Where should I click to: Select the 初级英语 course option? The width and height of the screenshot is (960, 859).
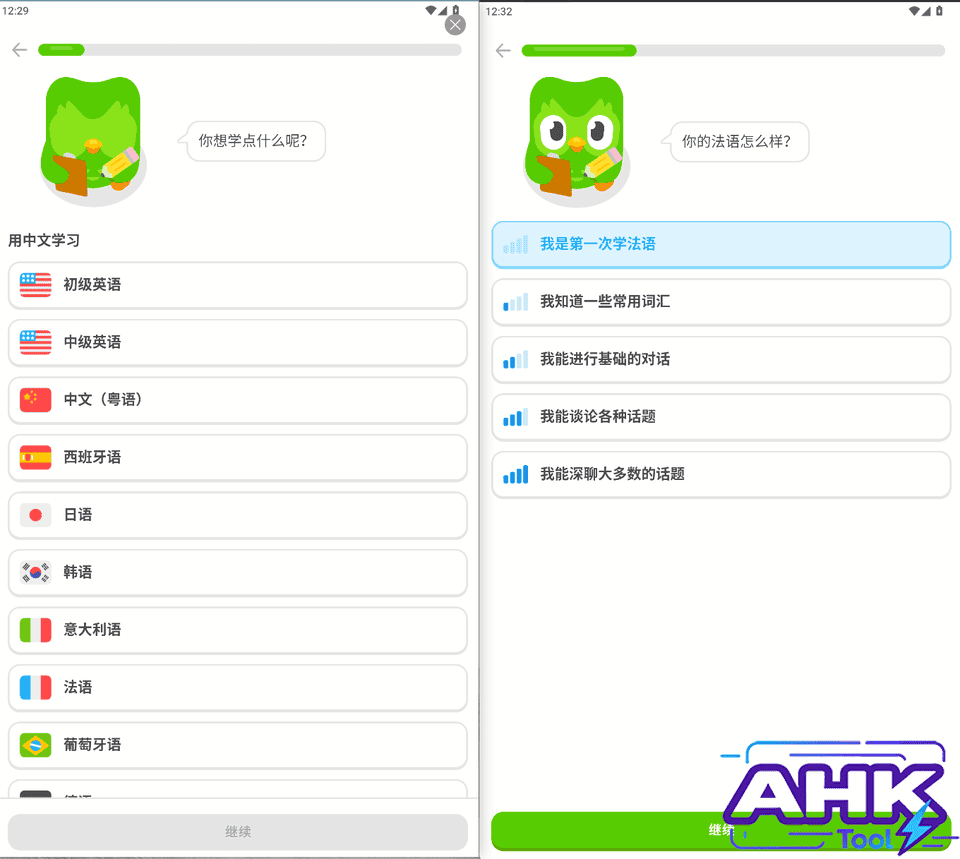click(238, 285)
